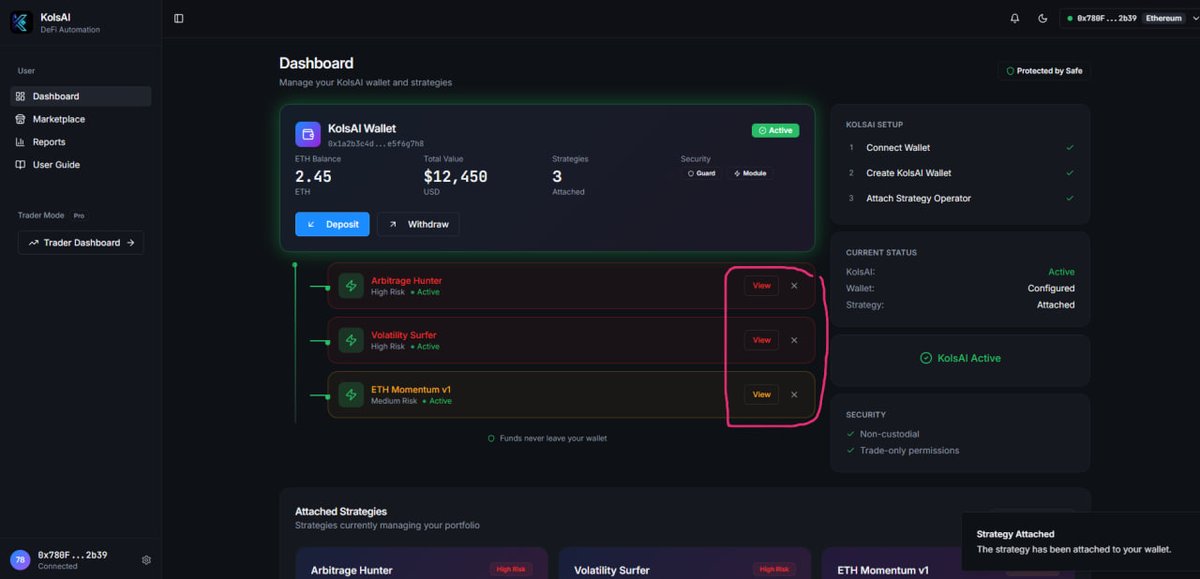Open Reports in sidebar

click(x=81, y=142)
